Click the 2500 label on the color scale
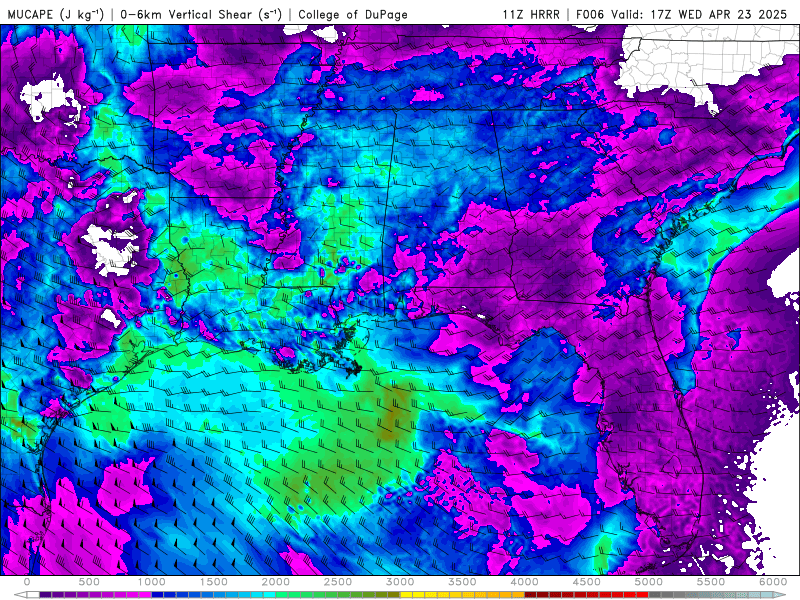 pos(338,582)
